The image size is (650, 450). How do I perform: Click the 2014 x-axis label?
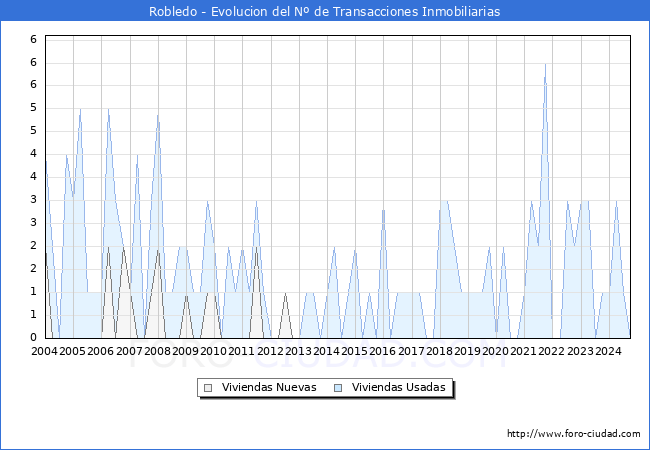tap(327, 351)
